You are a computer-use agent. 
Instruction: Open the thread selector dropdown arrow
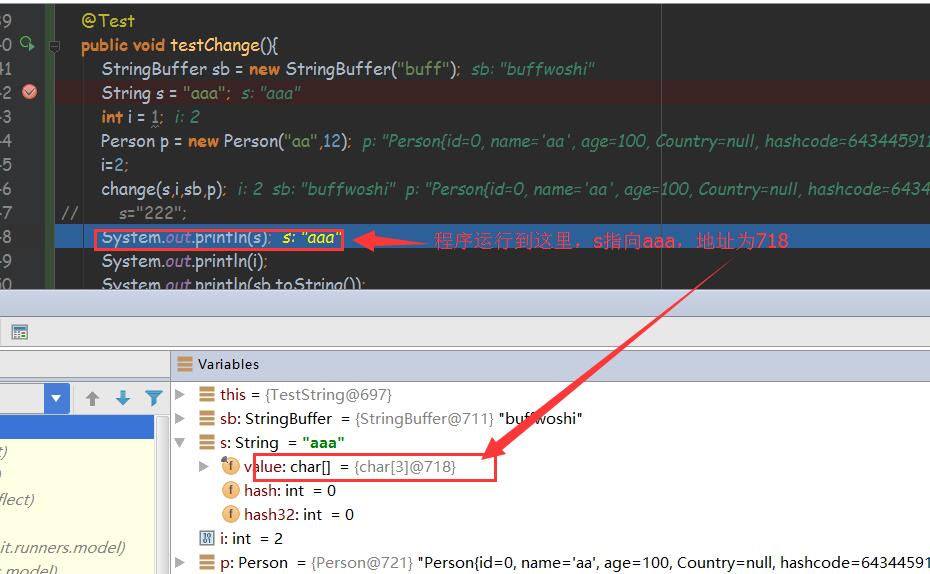[56, 398]
